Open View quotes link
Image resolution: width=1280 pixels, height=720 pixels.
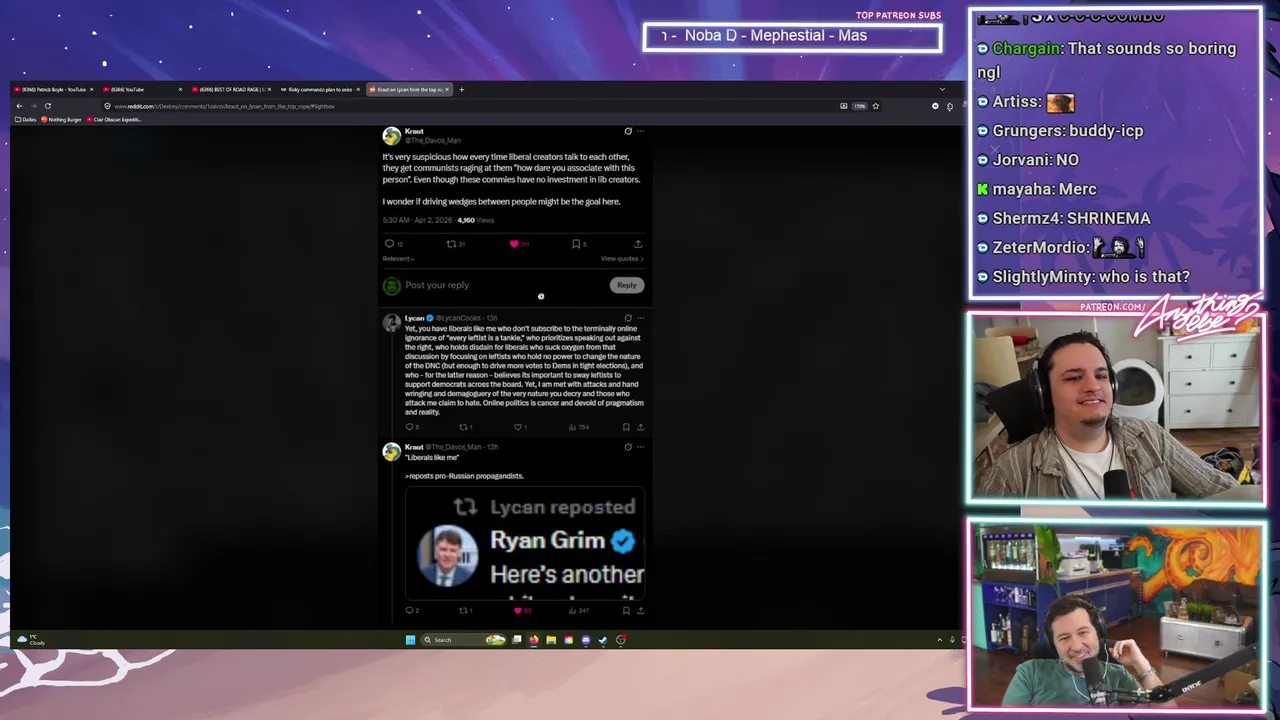coord(622,259)
